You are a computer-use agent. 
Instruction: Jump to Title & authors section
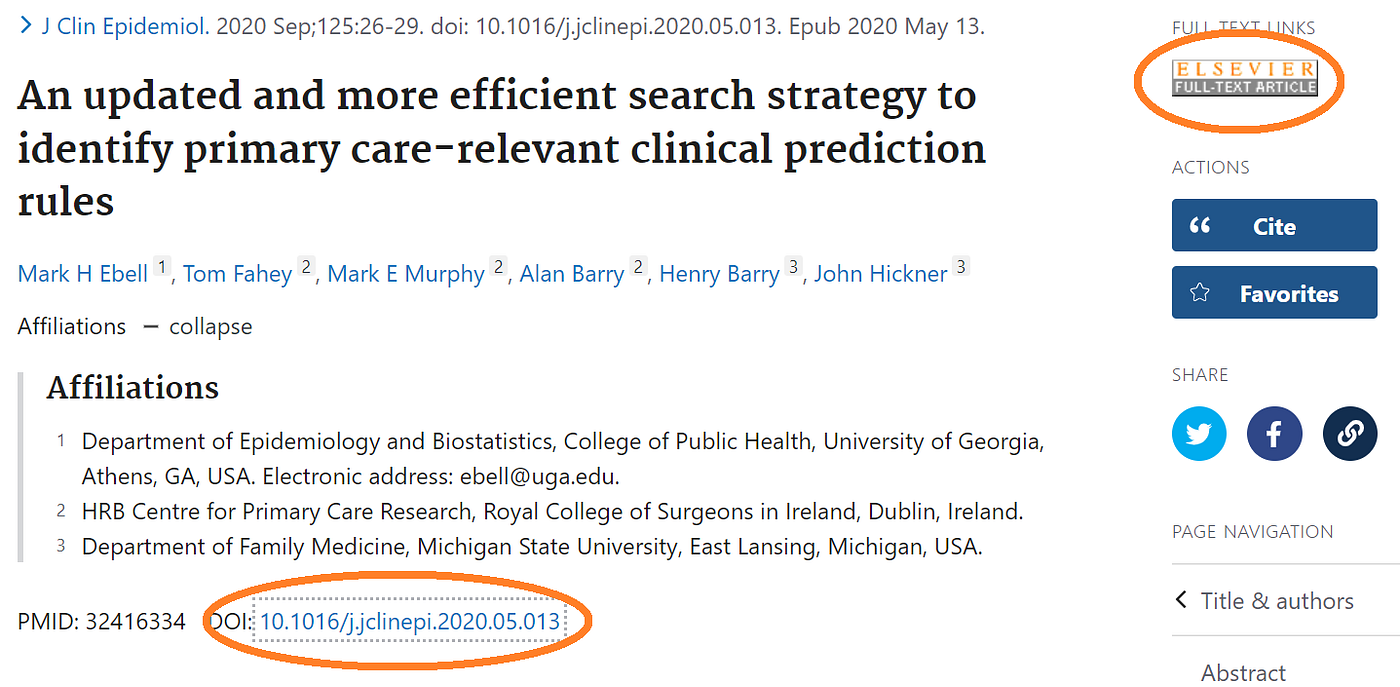(x=1277, y=600)
